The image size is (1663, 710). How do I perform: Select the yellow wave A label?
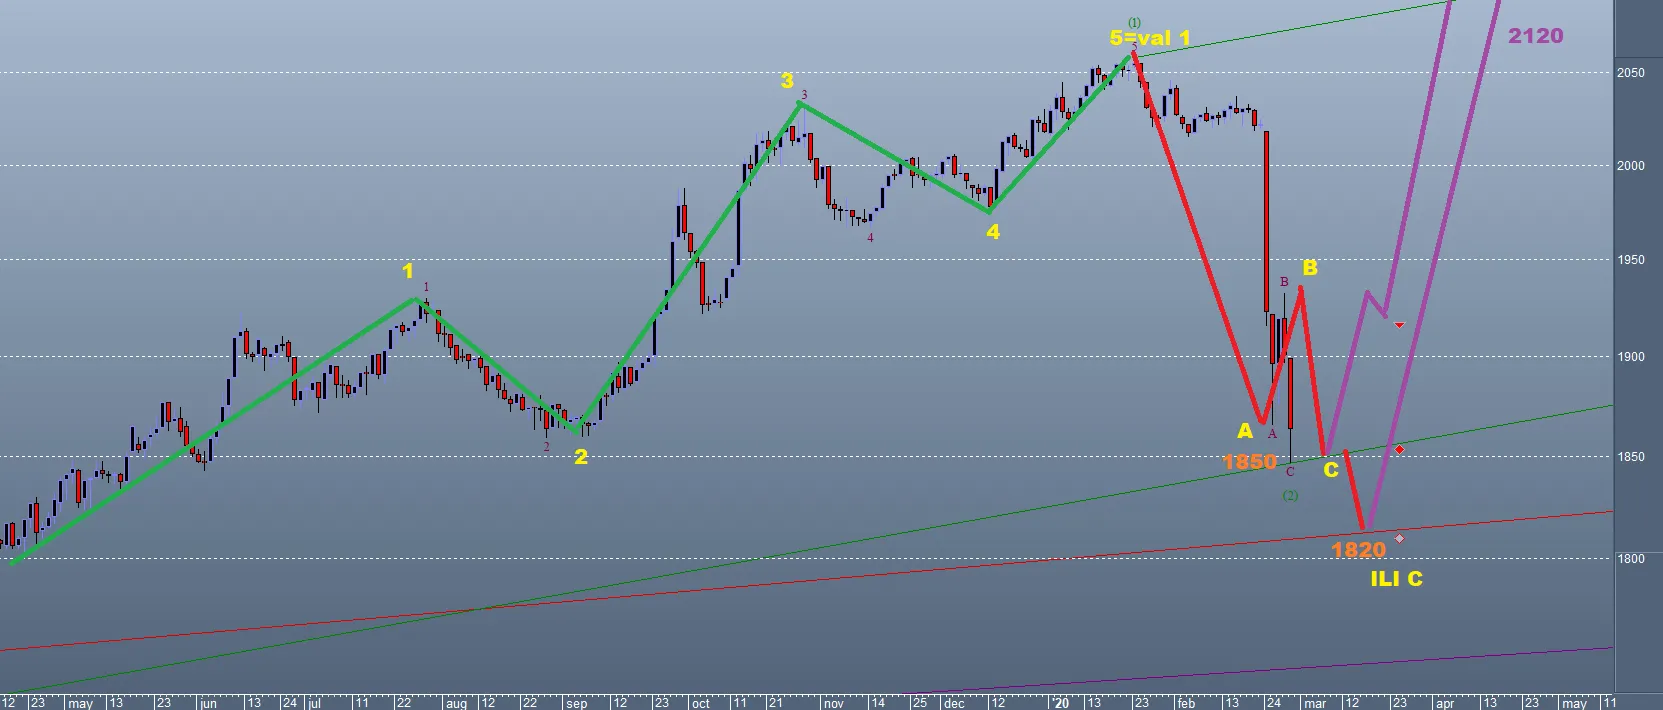point(1244,431)
